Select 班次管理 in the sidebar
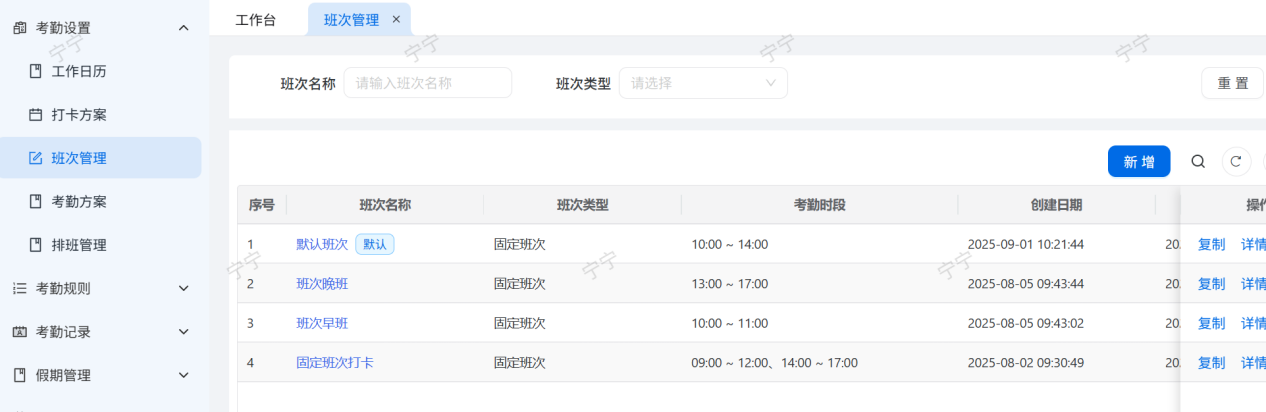The width and height of the screenshot is (1266, 412). pyautogui.click(x=79, y=158)
